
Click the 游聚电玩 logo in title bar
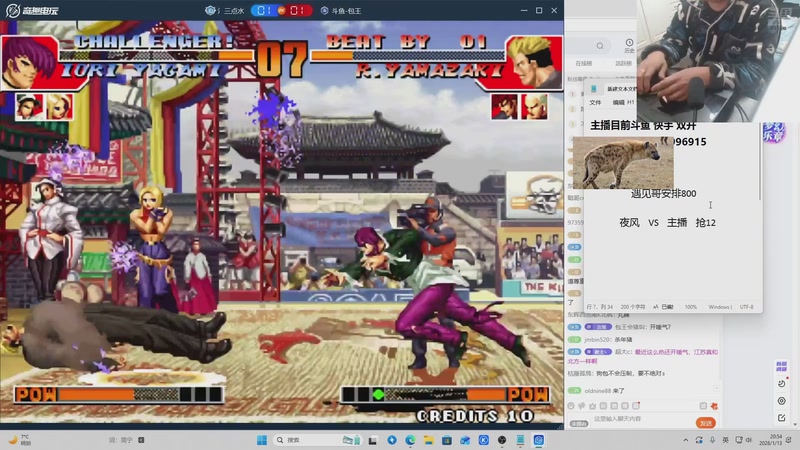click(31, 10)
